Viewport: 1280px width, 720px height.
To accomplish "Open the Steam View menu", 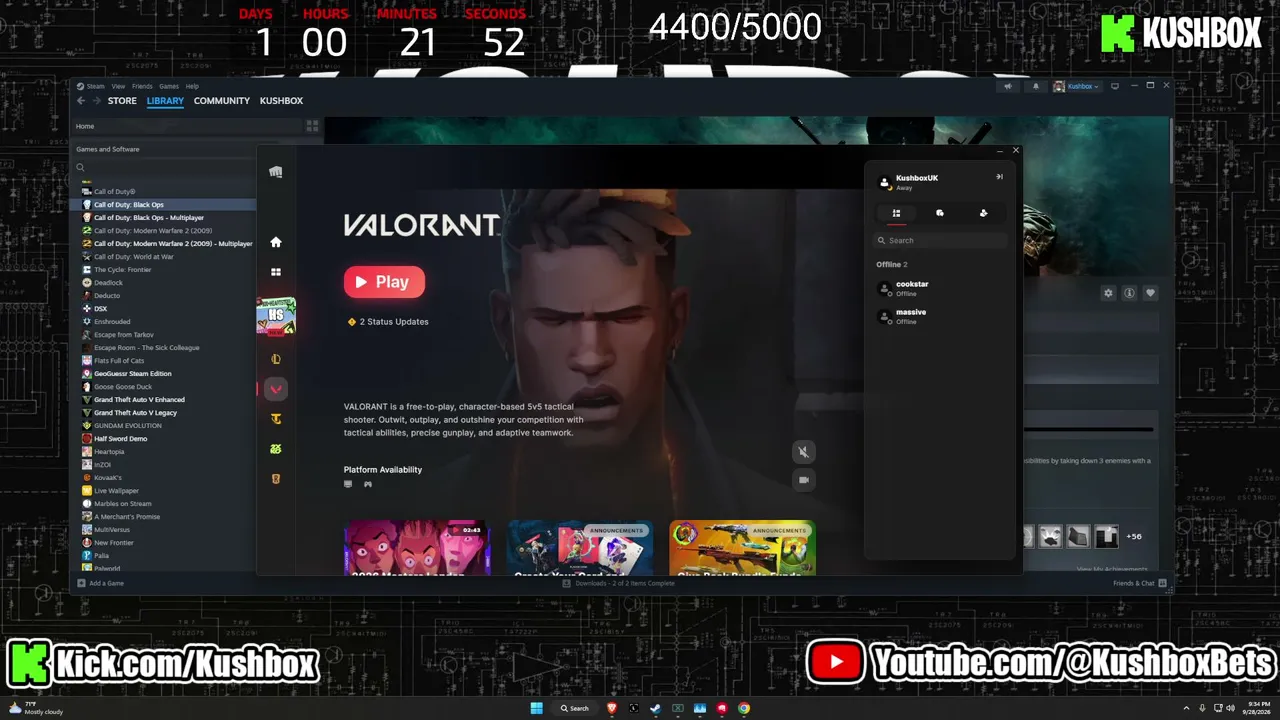I will click(x=118, y=86).
